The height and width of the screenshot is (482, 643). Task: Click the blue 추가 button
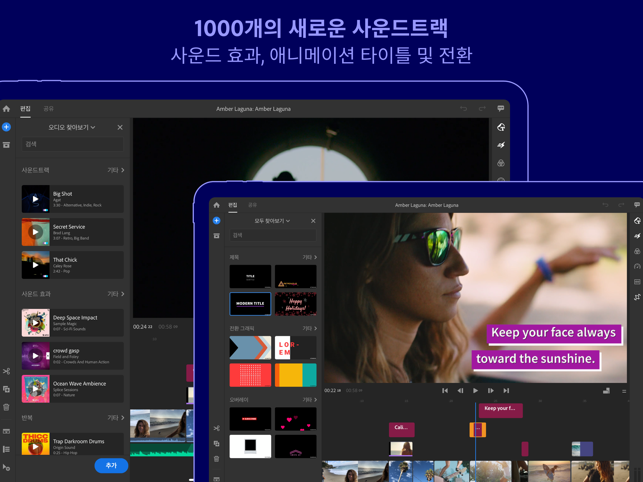111,466
